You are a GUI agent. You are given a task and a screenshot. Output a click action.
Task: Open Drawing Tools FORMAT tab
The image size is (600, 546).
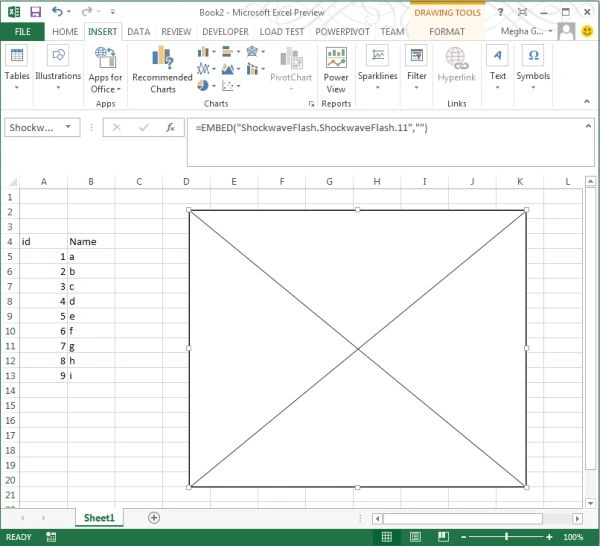[447, 32]
